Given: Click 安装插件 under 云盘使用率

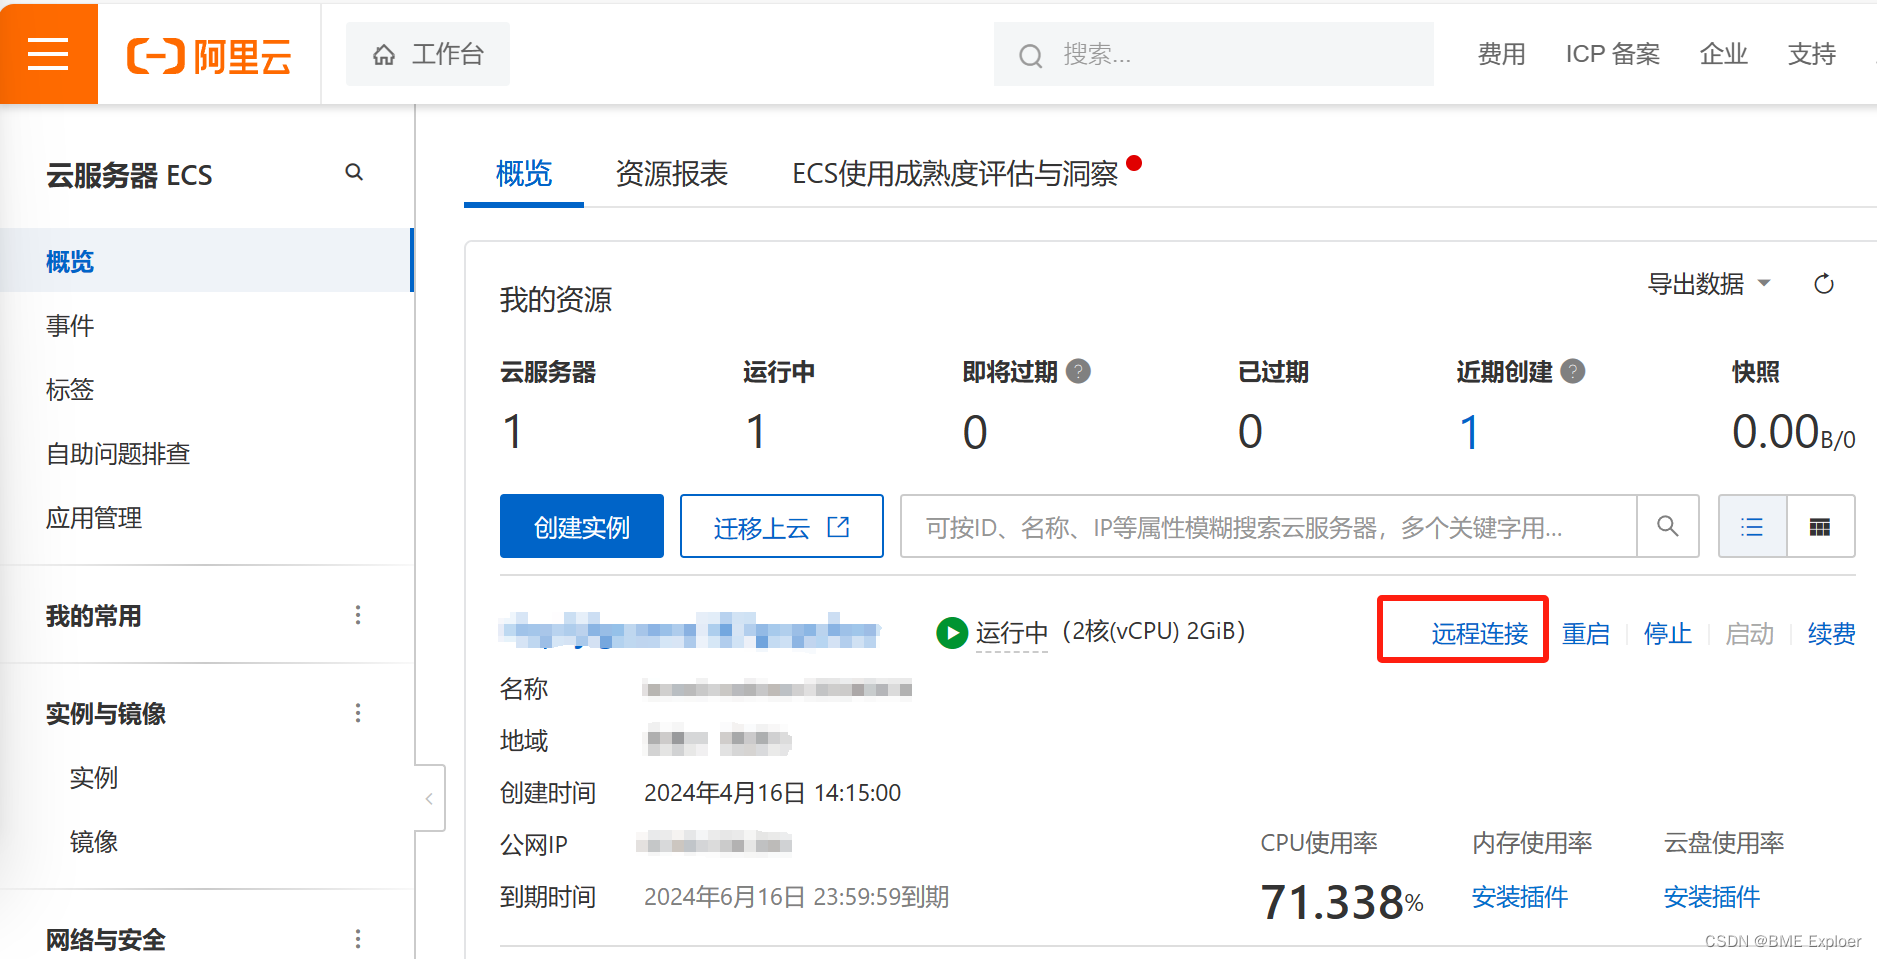Looking at the screenshot, I should tap(1712, 897).
